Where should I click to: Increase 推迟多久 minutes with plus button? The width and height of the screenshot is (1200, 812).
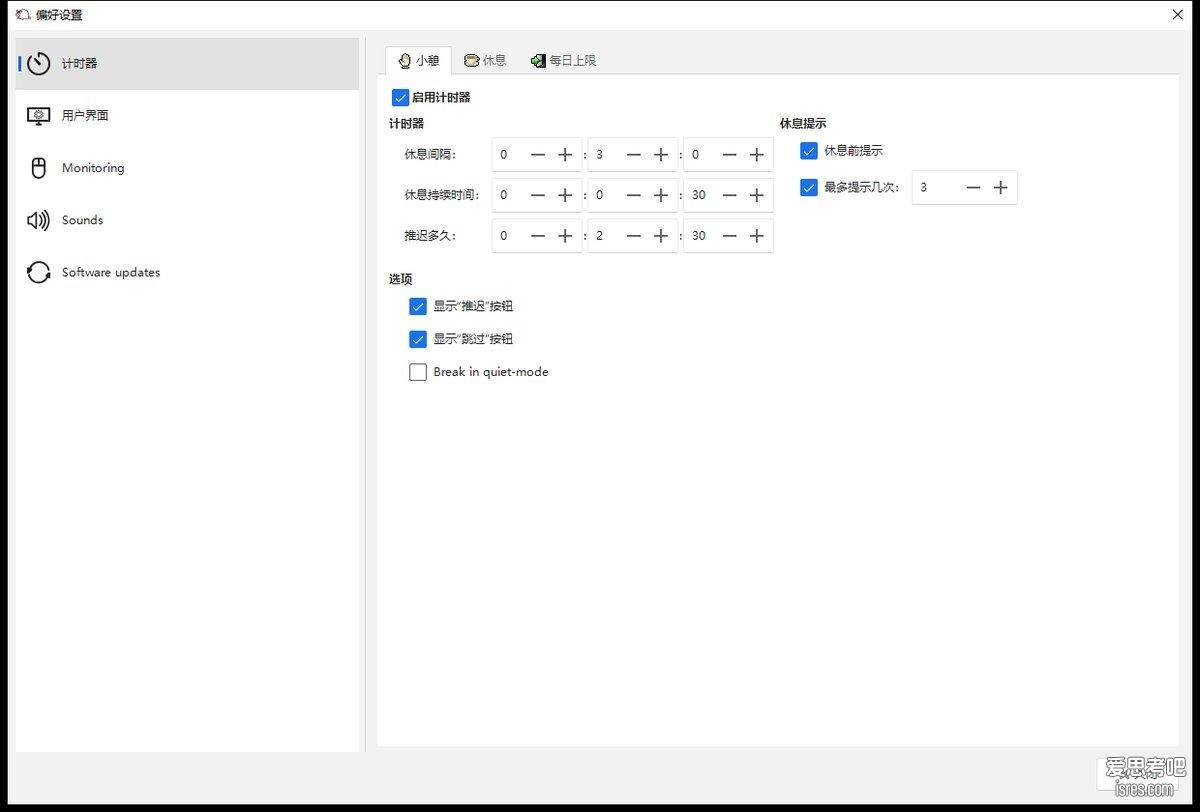click(x=661, y=236)
